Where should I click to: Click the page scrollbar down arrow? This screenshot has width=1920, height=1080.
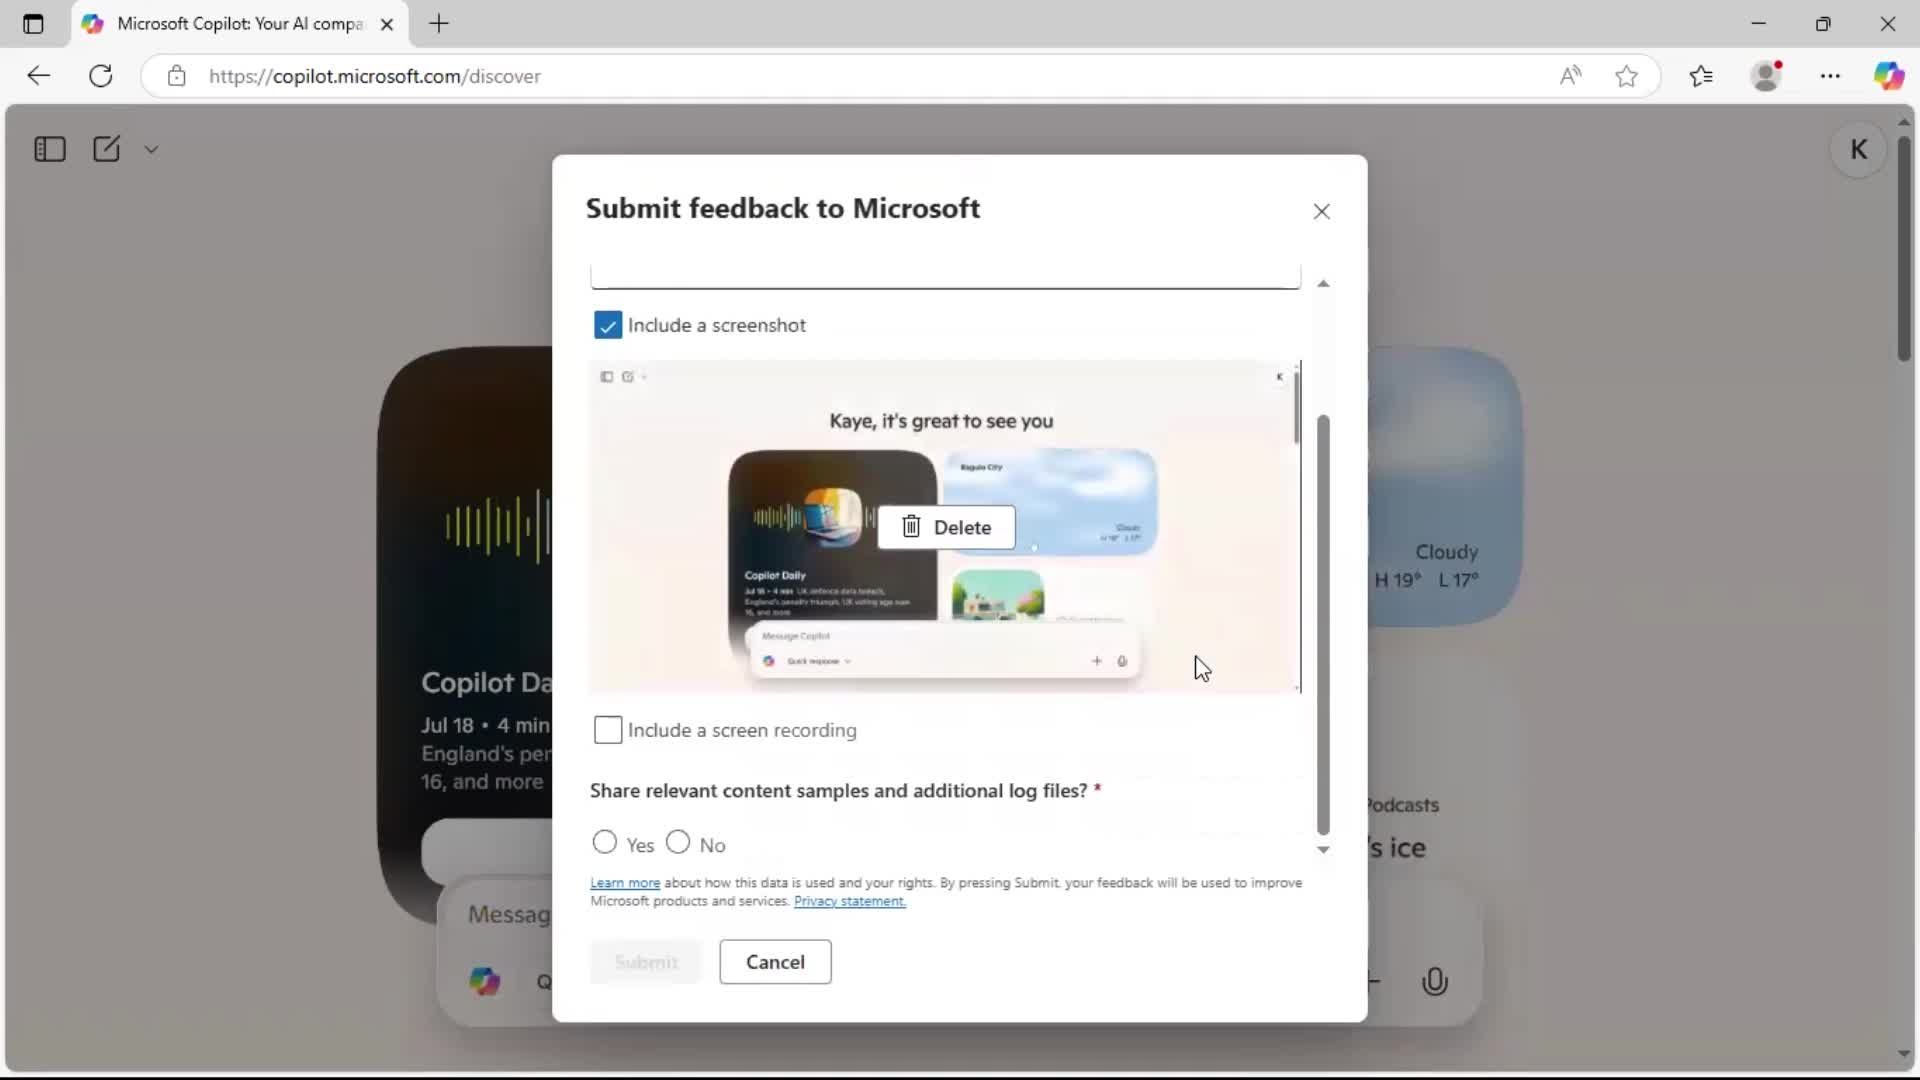point(1904,1053)
